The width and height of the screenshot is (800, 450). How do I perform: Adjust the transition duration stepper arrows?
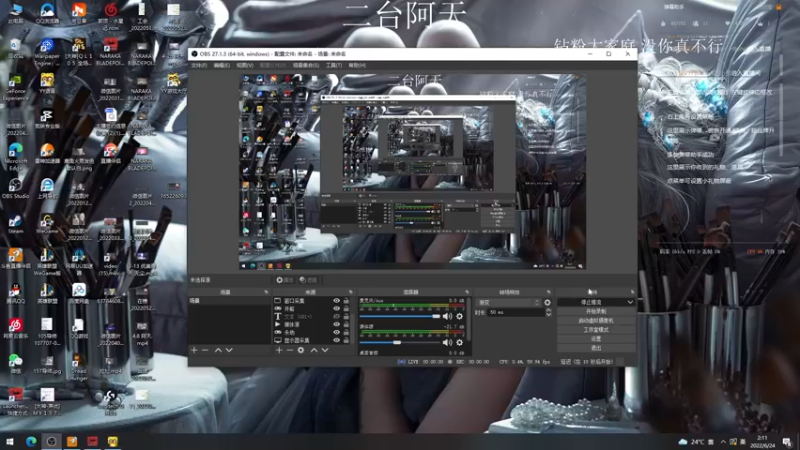click(548, 312)
